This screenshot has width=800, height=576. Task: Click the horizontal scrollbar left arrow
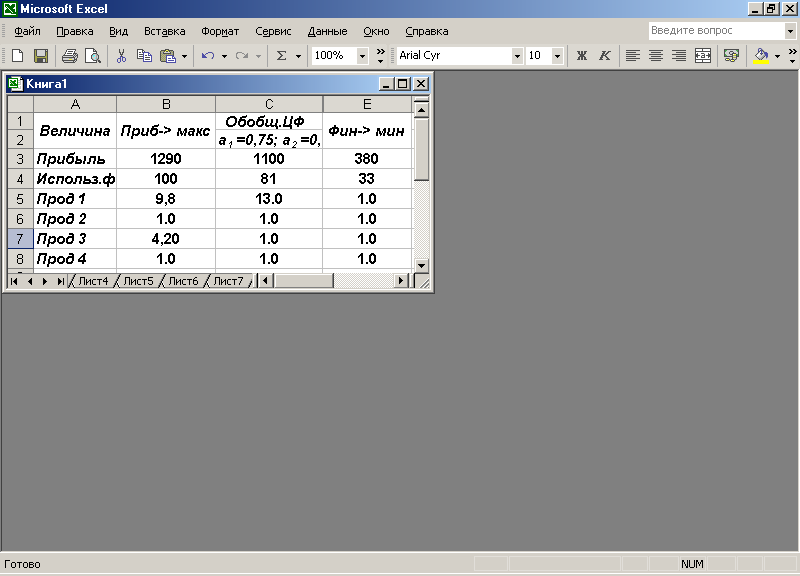click(265, 281)
